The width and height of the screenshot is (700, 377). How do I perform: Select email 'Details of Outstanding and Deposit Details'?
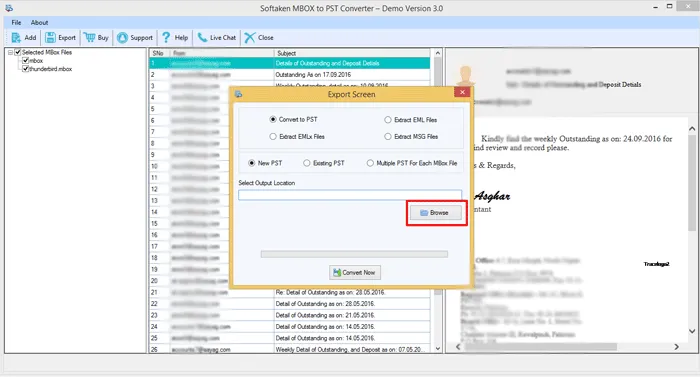pos(290,63)
